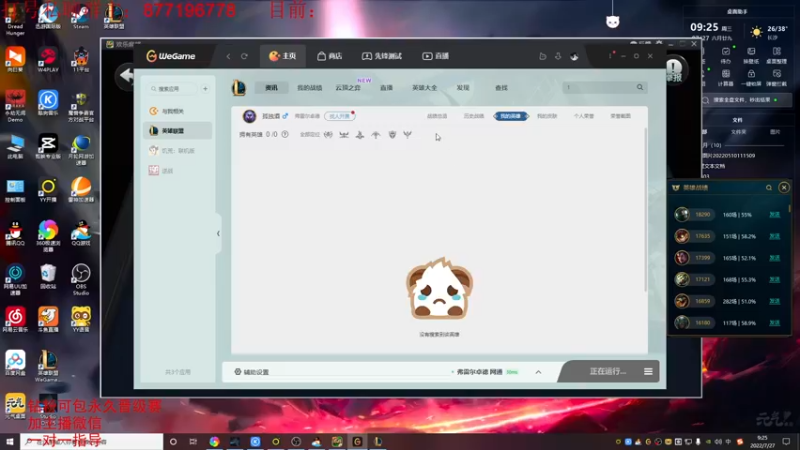Click the help question-mark icon next to 0/0
The width and height of the screenshot is (800, 450).
coord(285,134)
